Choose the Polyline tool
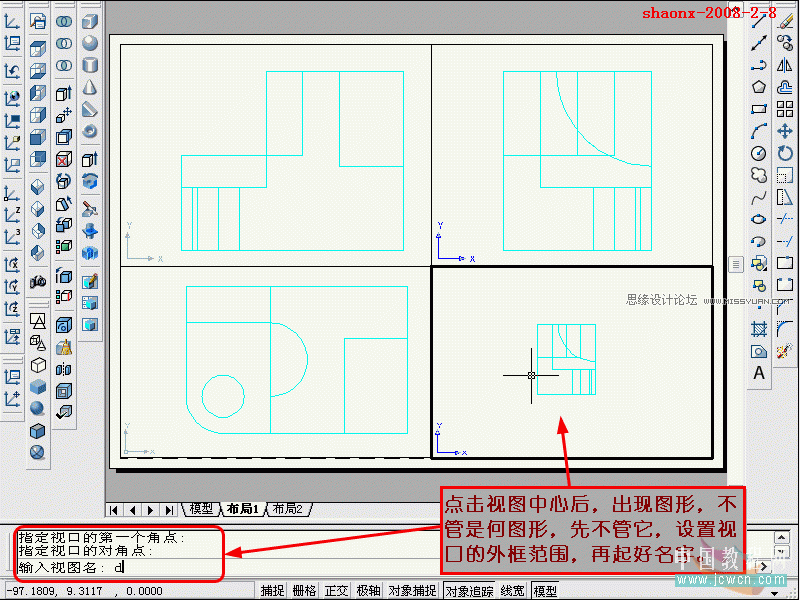The height and width of the screenshot is (600, 800). click(759, 65)
